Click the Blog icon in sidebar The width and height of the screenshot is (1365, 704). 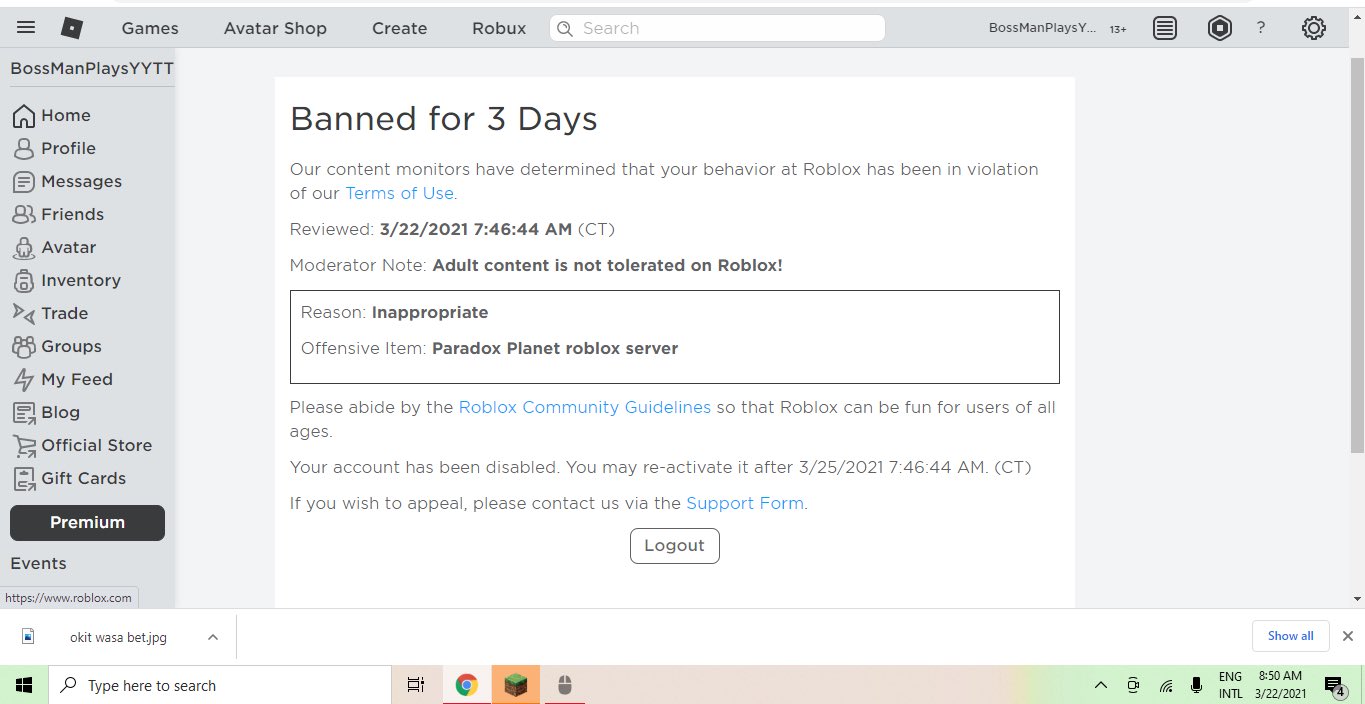point(24,413)
